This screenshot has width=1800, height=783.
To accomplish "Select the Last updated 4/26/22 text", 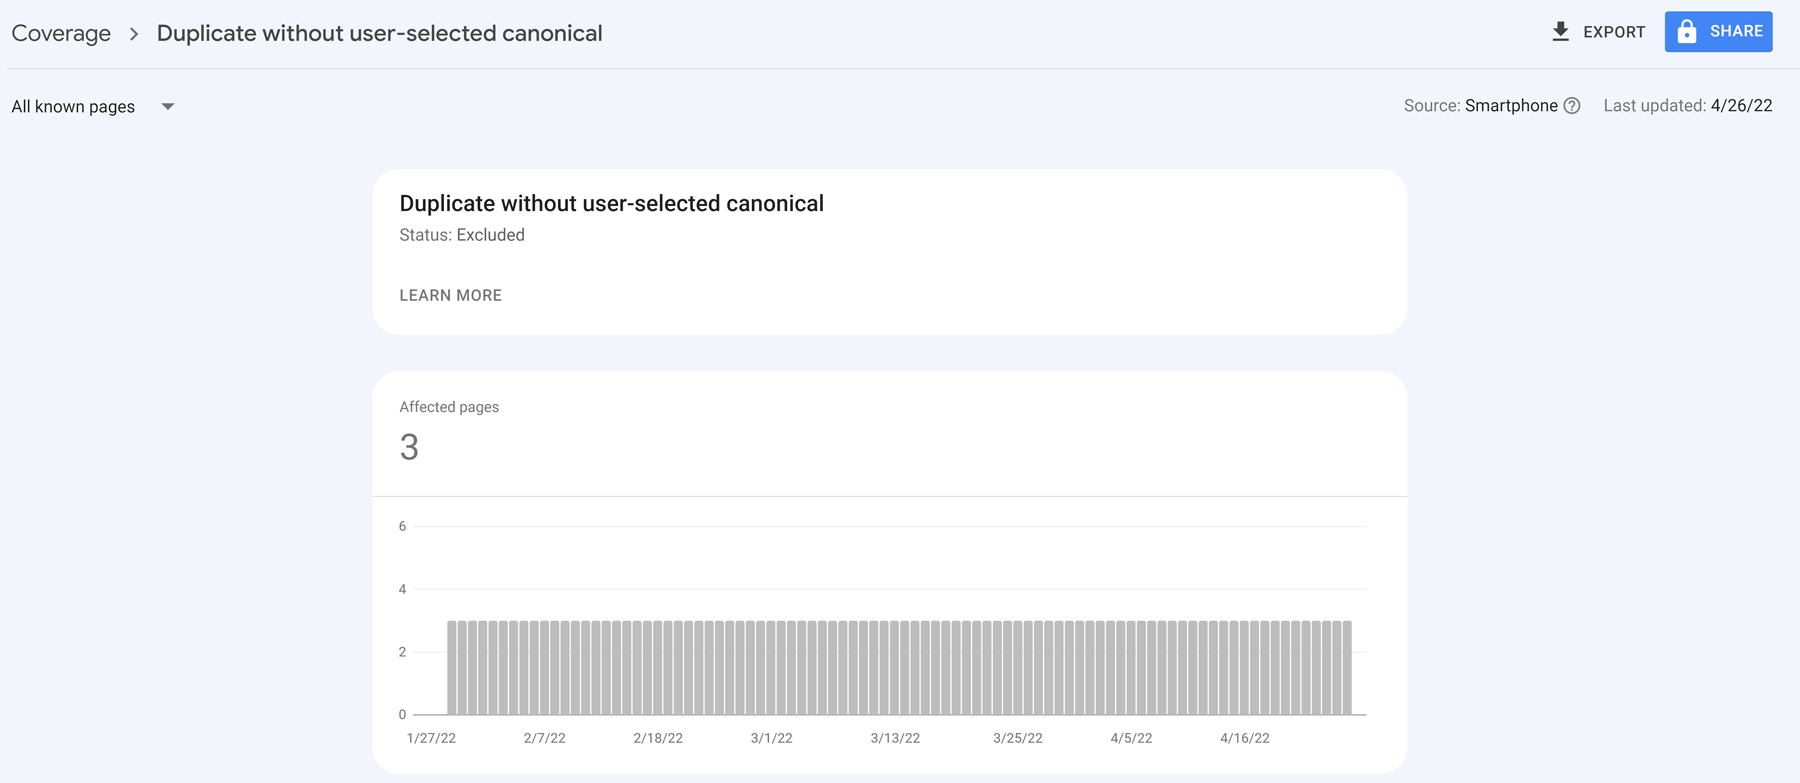I will (1688, 105).
